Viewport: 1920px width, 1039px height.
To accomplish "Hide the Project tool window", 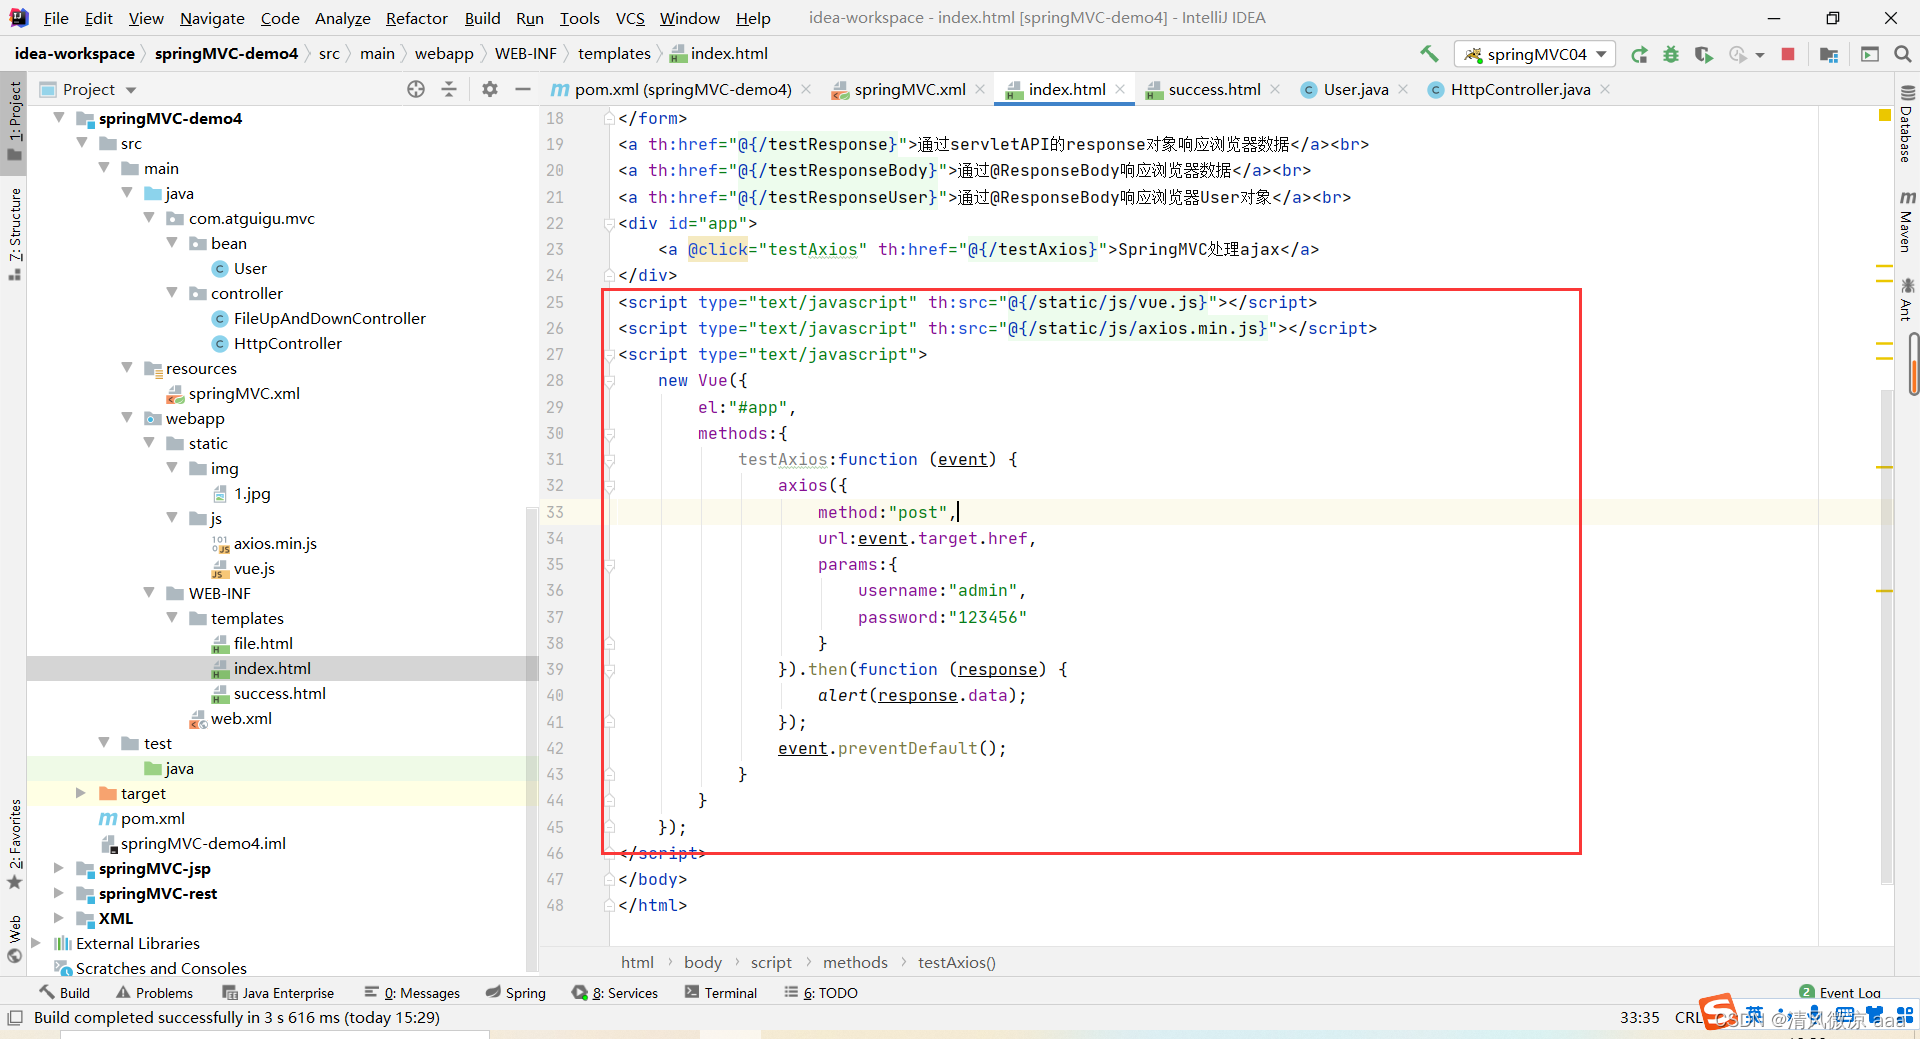I will pos(522,89).
